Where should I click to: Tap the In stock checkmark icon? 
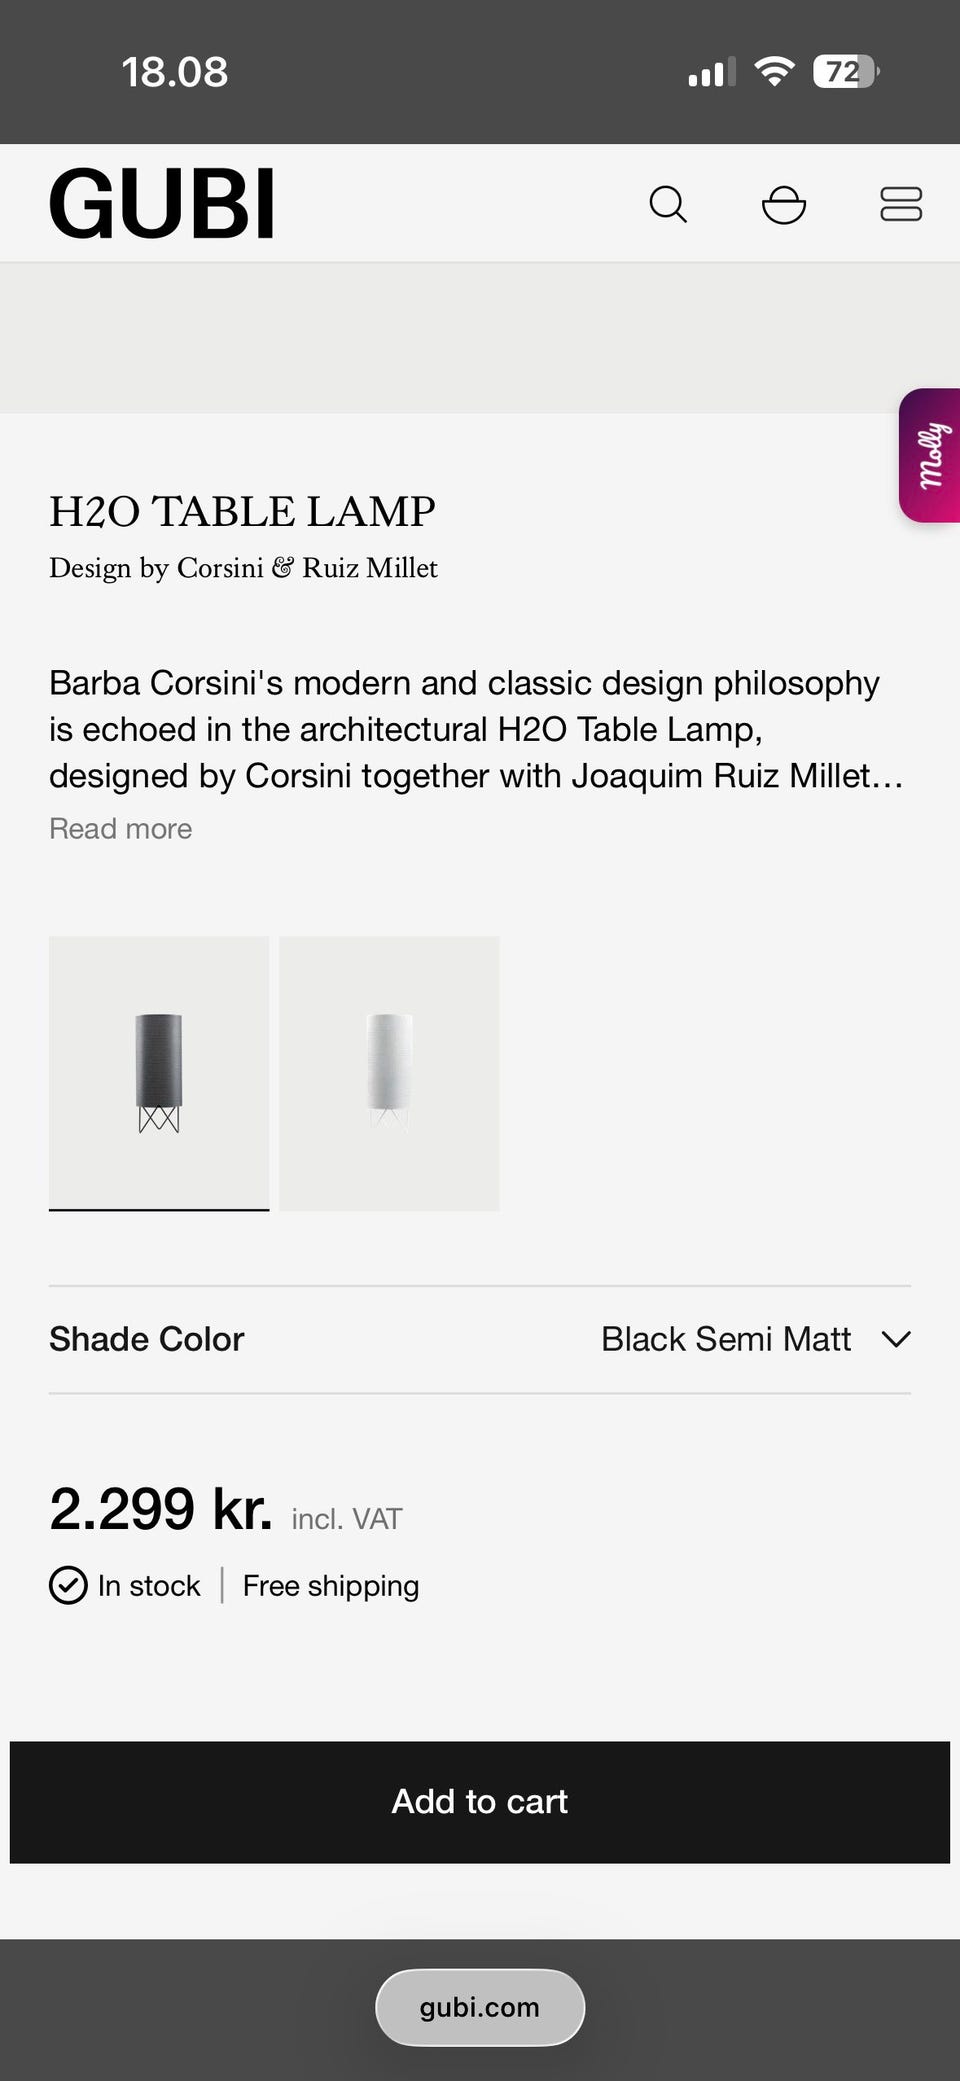(68, 1585)
